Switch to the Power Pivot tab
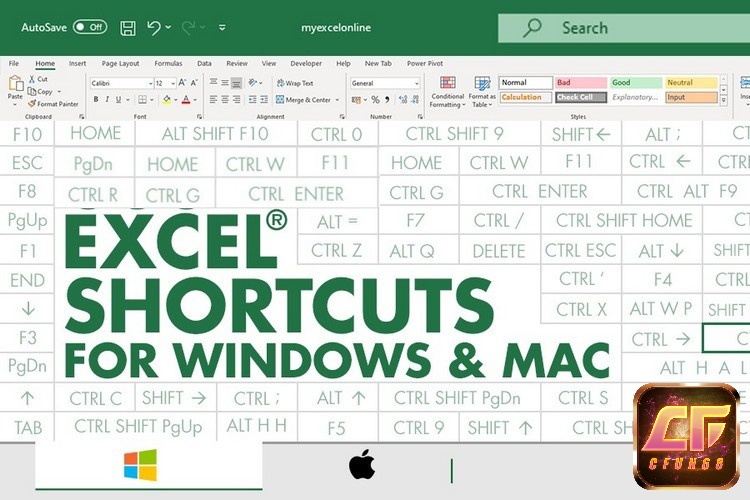The image size is (750, 500). point(425,63)
